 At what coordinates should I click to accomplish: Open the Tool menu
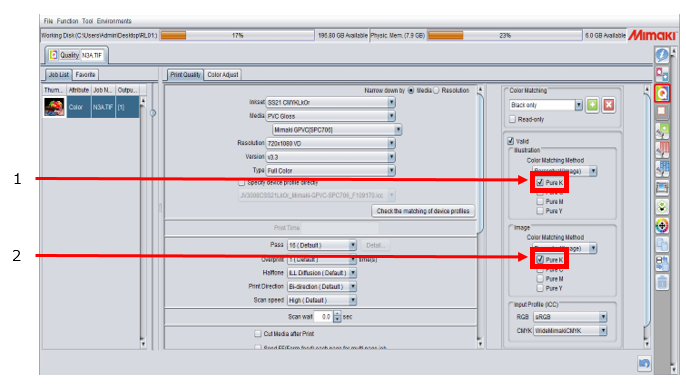(x=88, y=21)
